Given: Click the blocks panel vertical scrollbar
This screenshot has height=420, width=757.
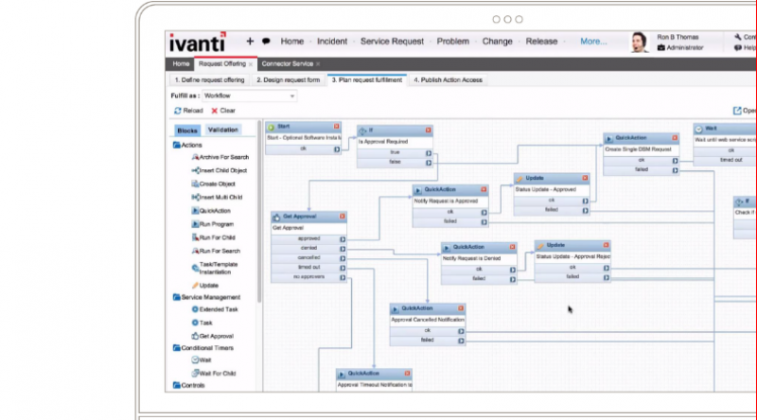Looking at the screenshot, I should tap(259, 212).
